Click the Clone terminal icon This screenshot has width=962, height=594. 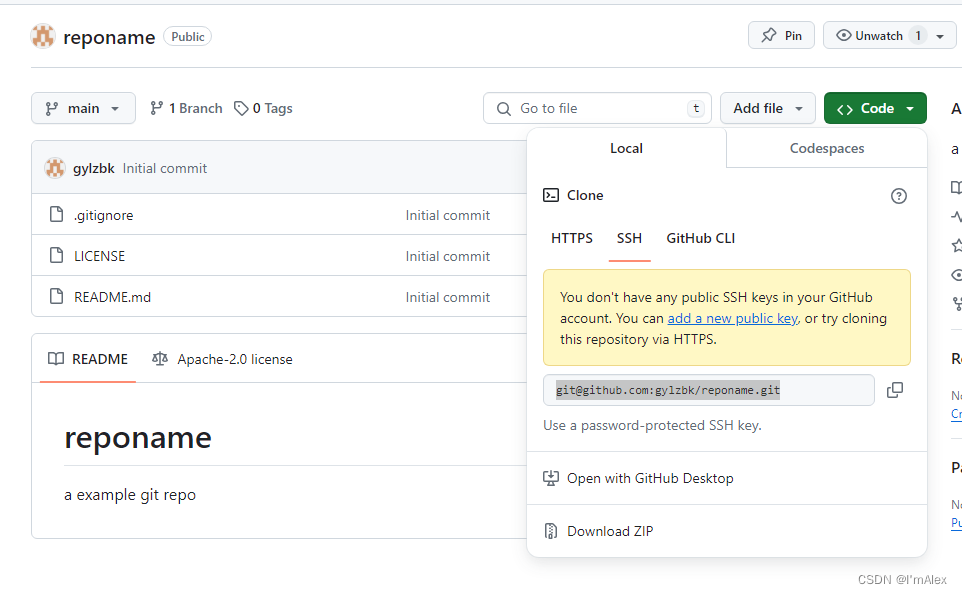point(551,195)
